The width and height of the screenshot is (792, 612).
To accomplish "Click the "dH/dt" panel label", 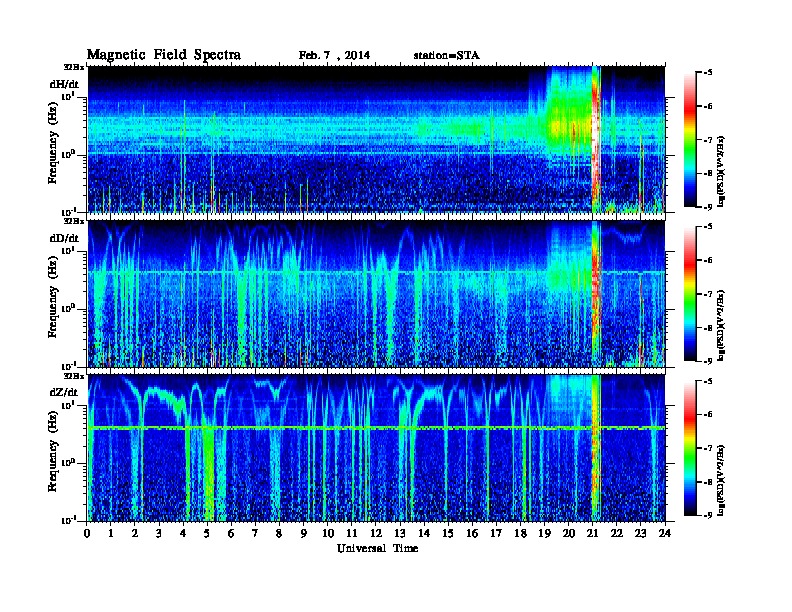I will click(x=64, y=84).
